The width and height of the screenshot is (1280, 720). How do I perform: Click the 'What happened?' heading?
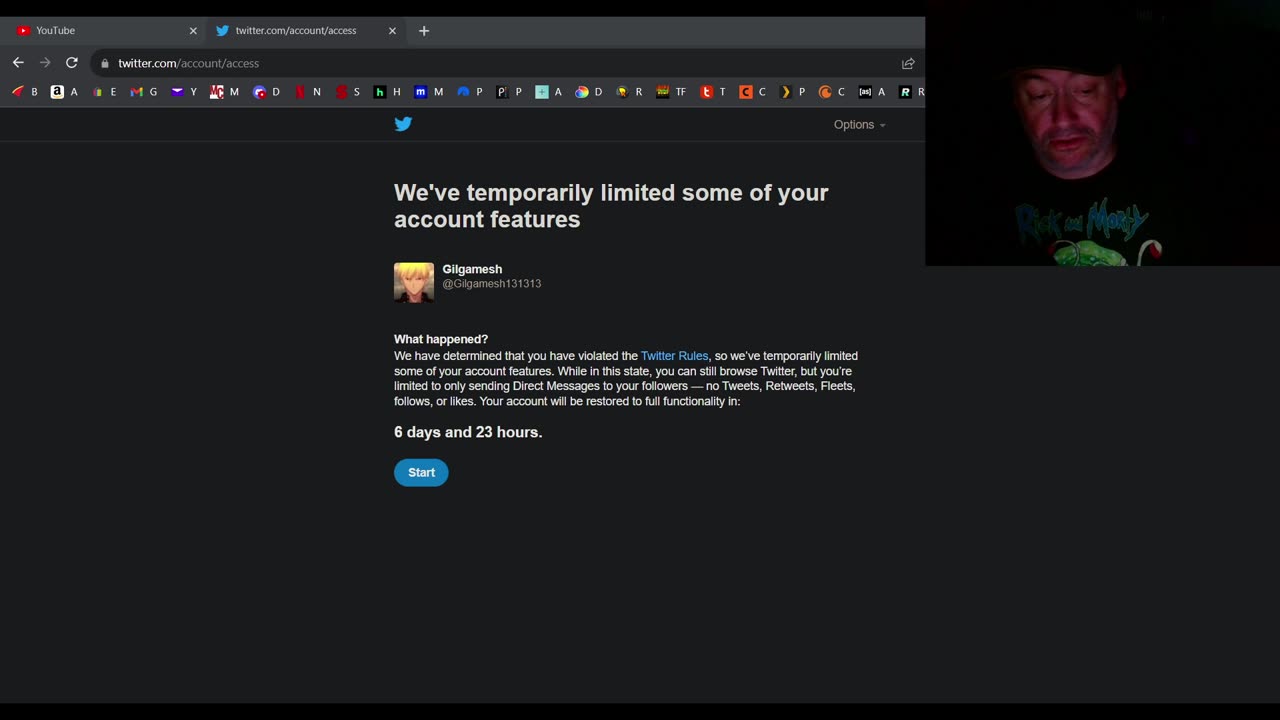(441, 339)
